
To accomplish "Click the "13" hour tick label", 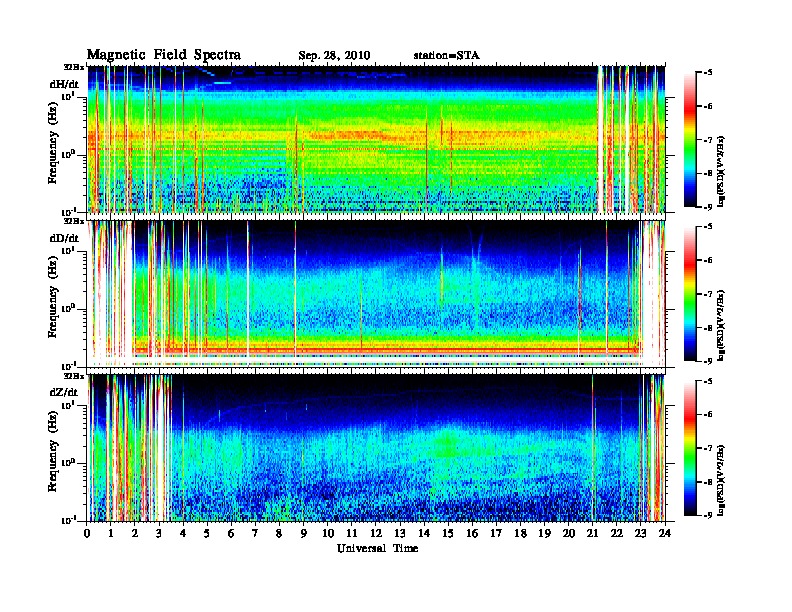I will (400, 533).
